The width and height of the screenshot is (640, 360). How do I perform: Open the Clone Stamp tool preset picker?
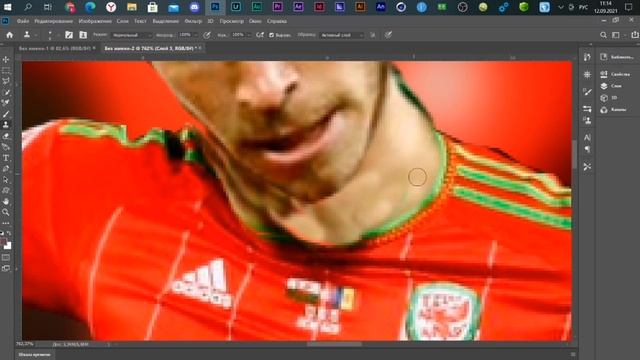click(x=29, y=35)
